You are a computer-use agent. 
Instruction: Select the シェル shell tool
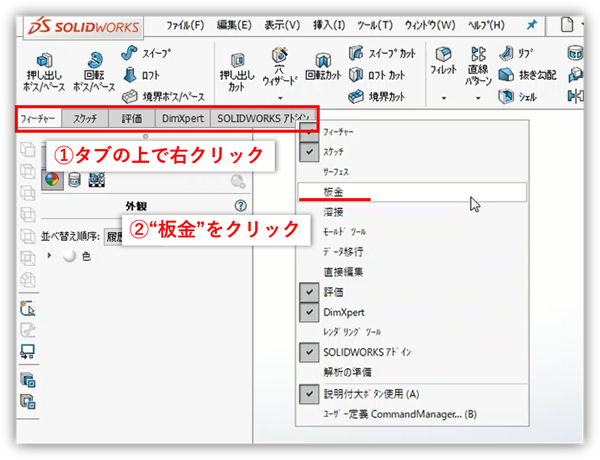517,96
